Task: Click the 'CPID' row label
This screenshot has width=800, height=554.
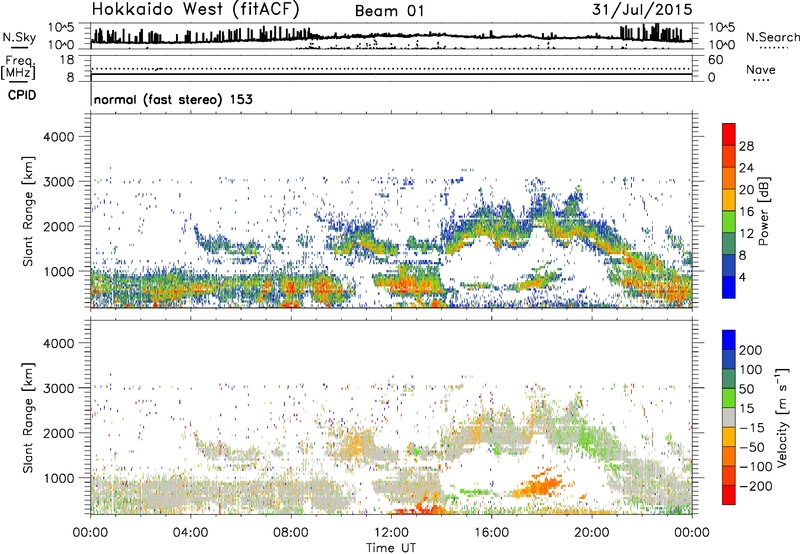Action: pyautogui.click(x=22, y=95)
